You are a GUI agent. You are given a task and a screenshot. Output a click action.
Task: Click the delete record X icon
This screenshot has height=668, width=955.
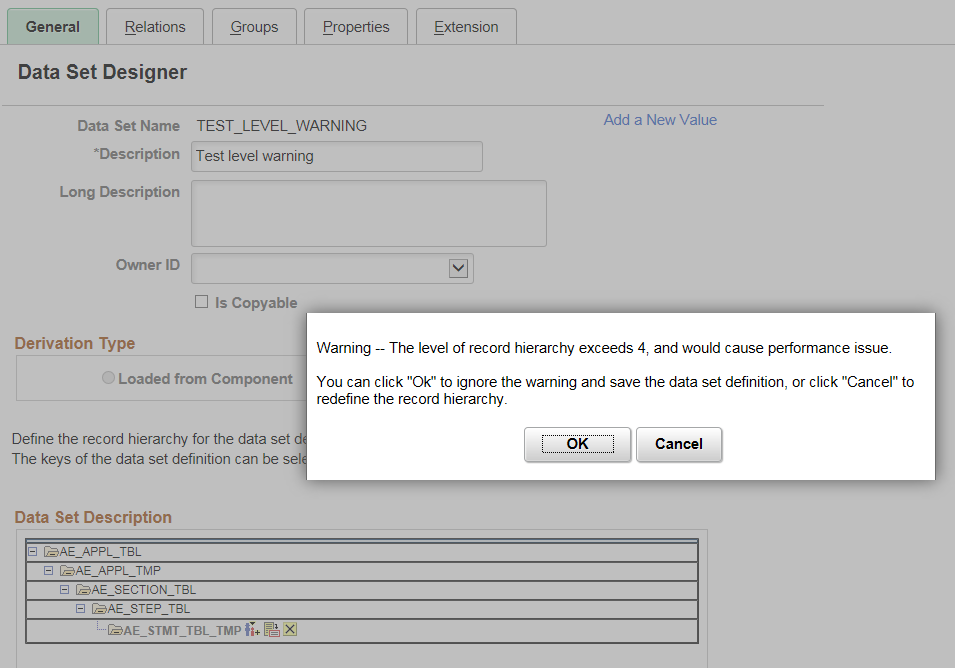coord(290,630)
